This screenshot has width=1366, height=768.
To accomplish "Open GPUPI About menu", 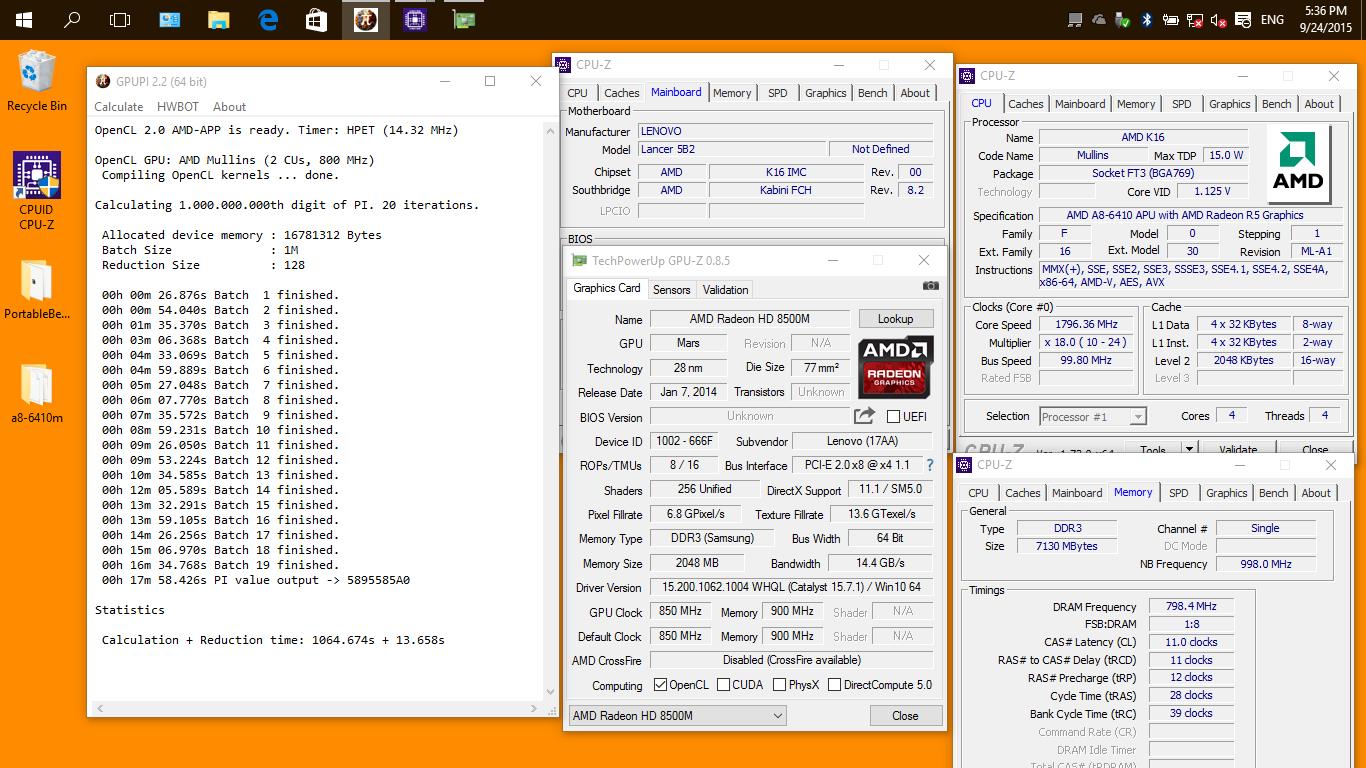I will pyautogui.click(x=229, y=107).
